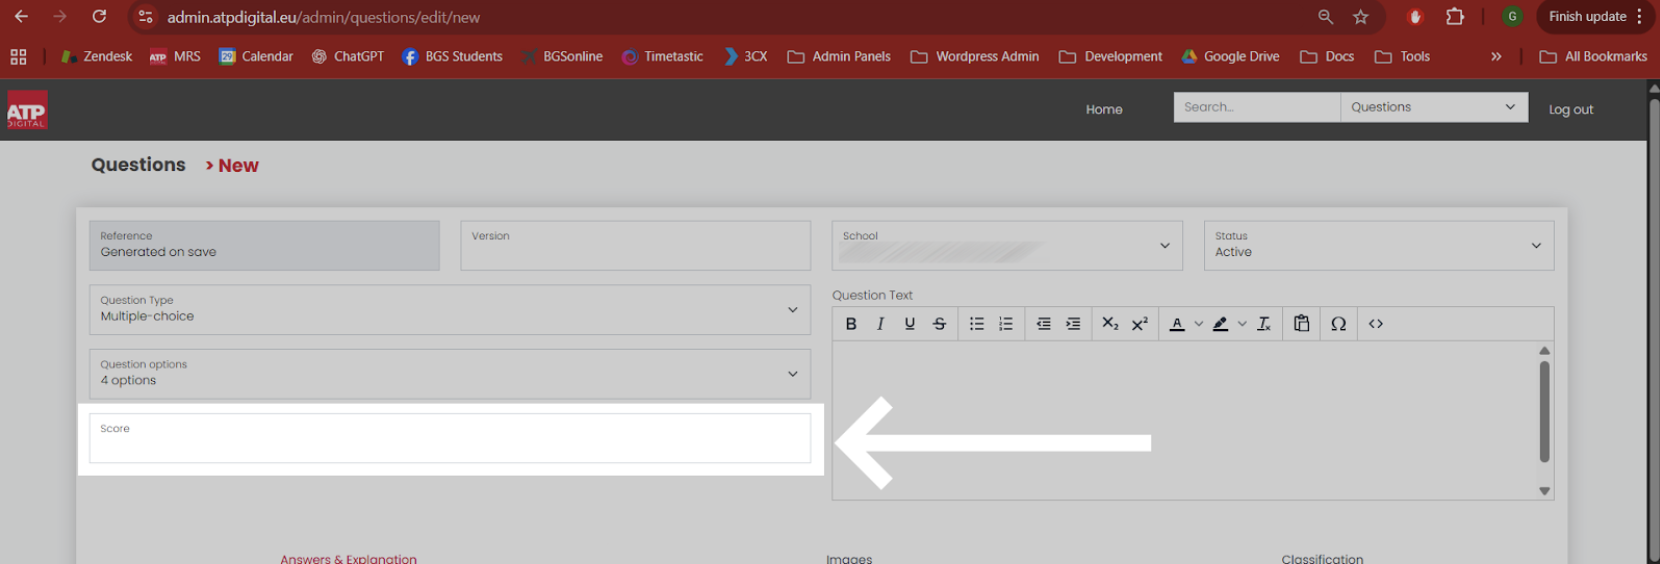
Task: Click the Log out link
Action: tap(1571, 110)
